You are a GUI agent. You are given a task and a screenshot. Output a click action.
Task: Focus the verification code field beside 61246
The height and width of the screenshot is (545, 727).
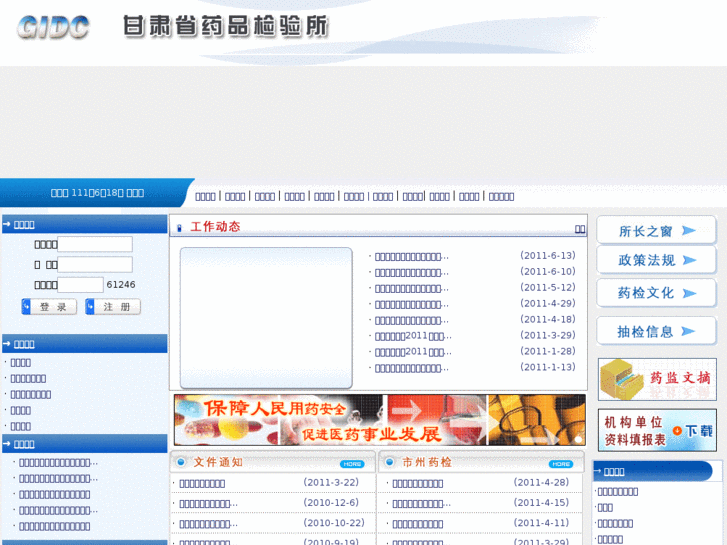(80, 285)
